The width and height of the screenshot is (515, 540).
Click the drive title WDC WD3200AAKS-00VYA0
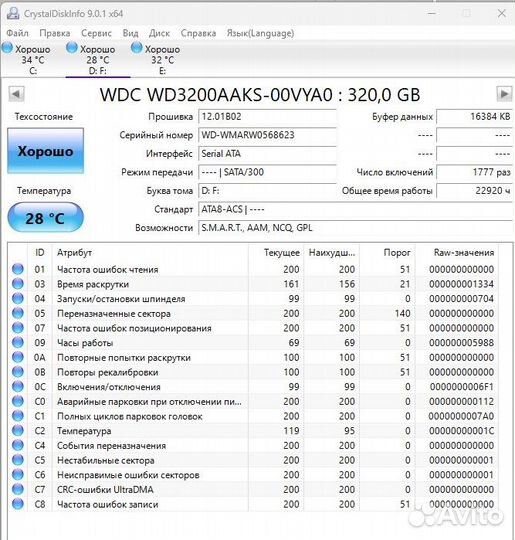216,95
